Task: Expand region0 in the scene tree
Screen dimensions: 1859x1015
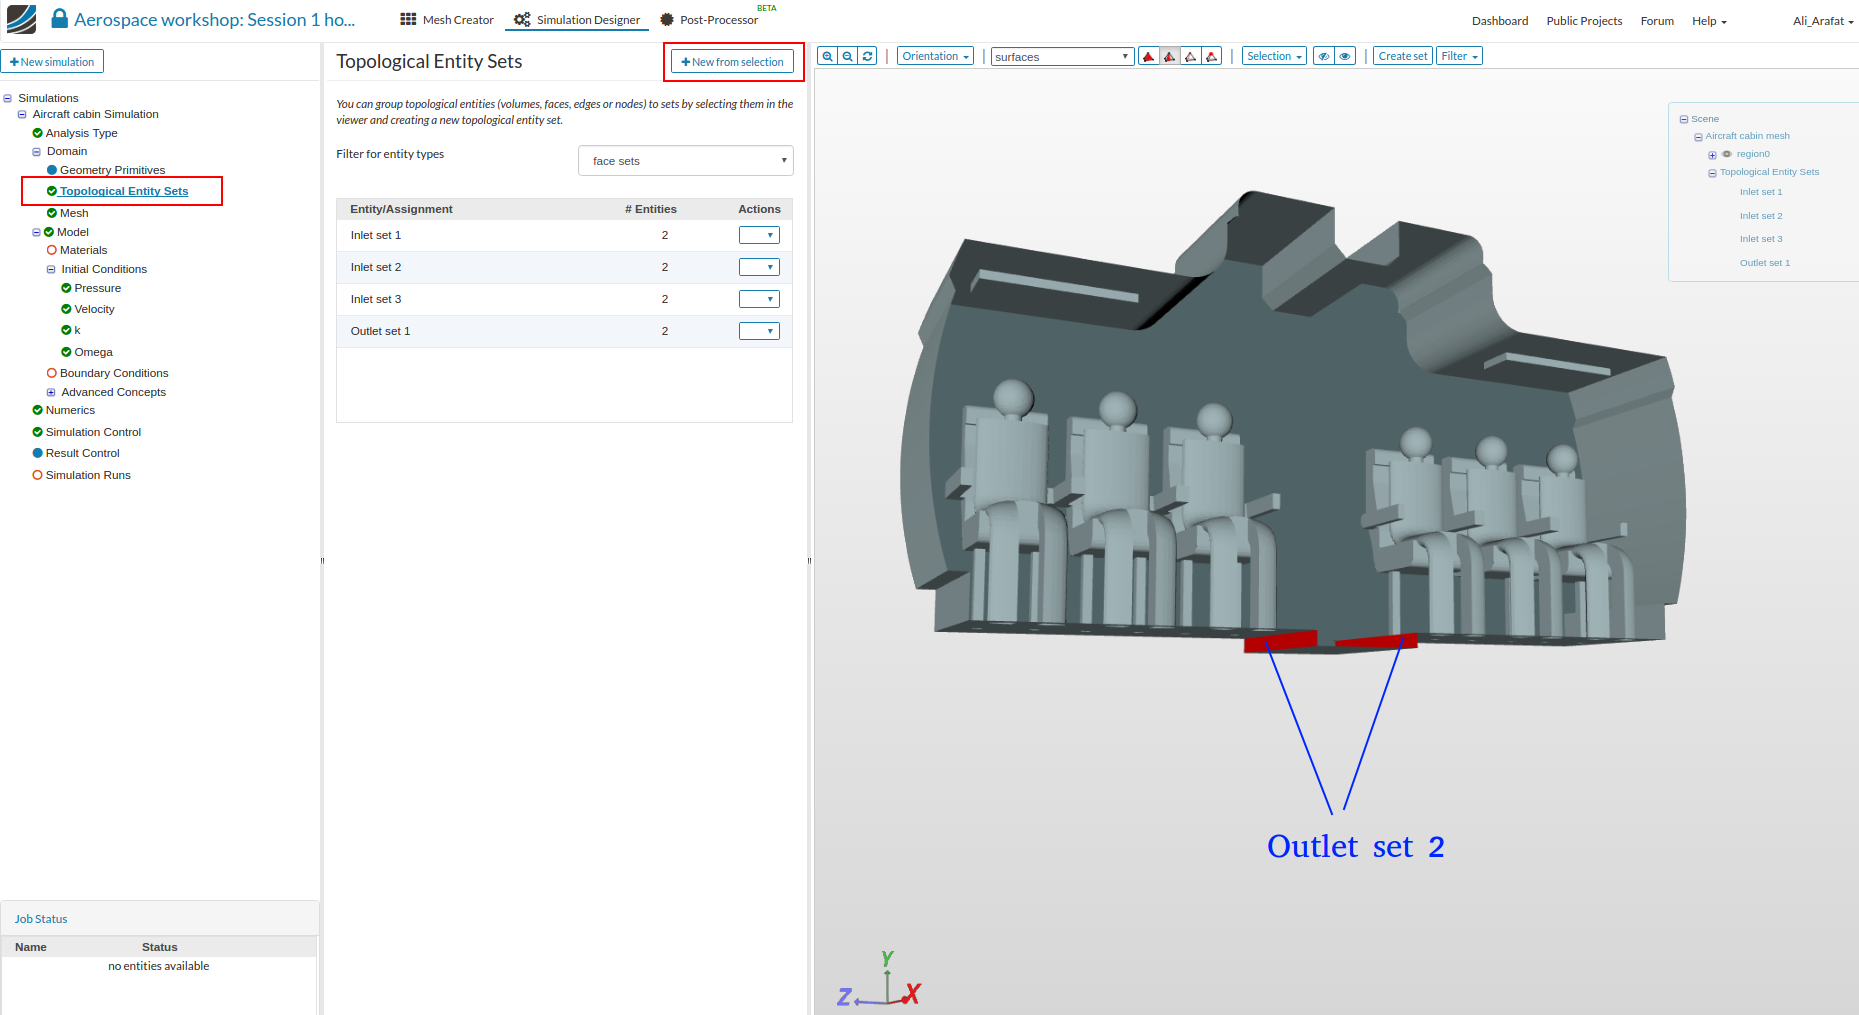Action: tap(1712, 155)
